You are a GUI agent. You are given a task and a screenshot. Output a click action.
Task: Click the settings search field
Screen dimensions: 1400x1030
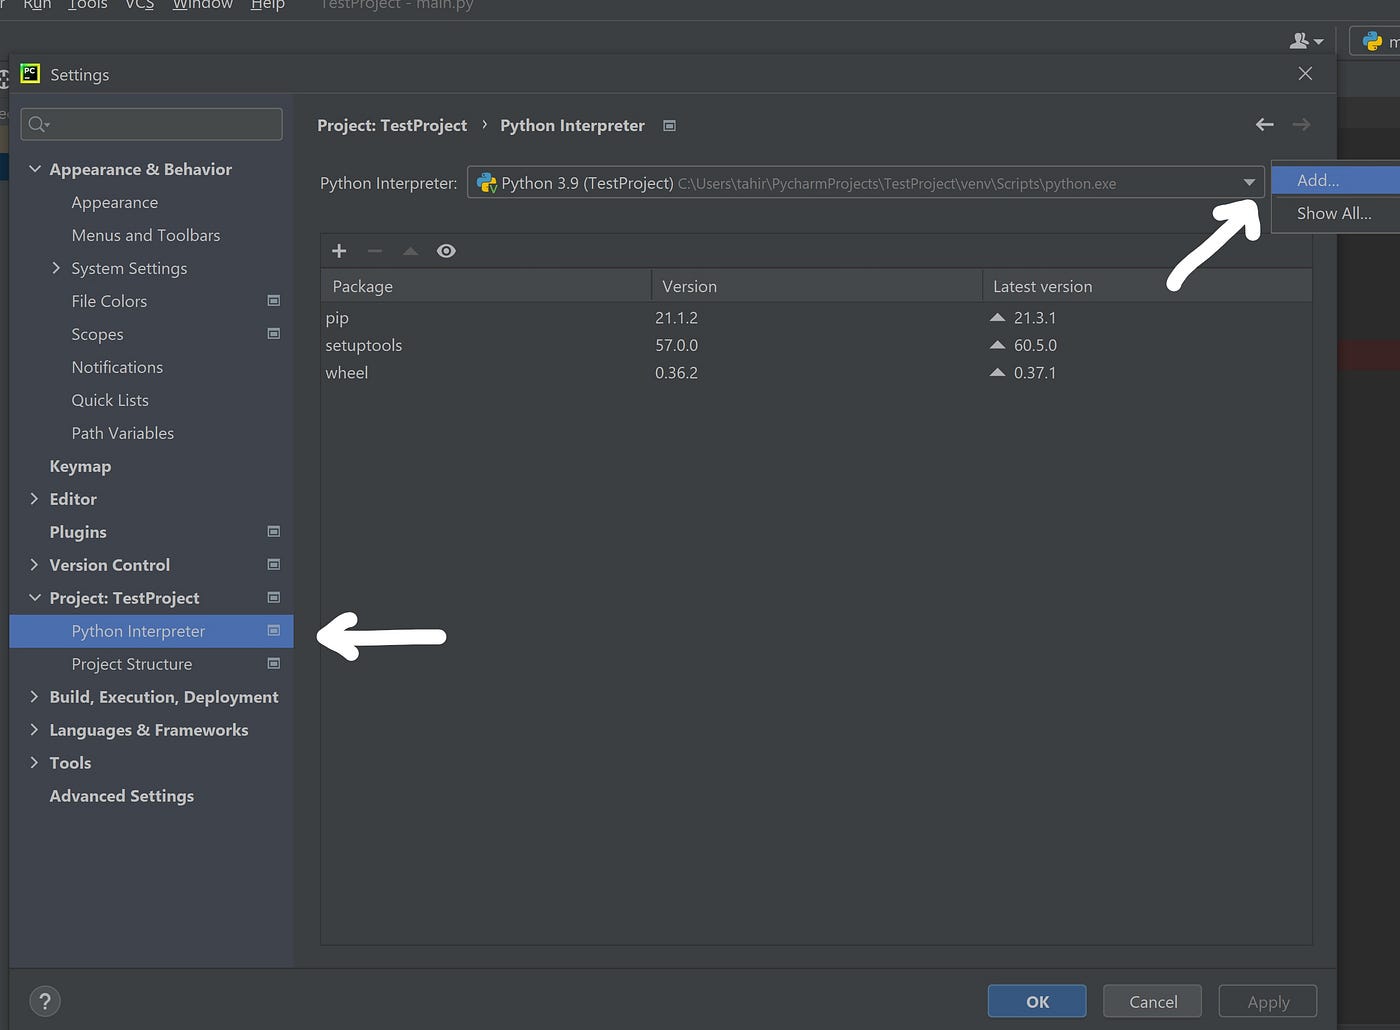pos(151,123)
